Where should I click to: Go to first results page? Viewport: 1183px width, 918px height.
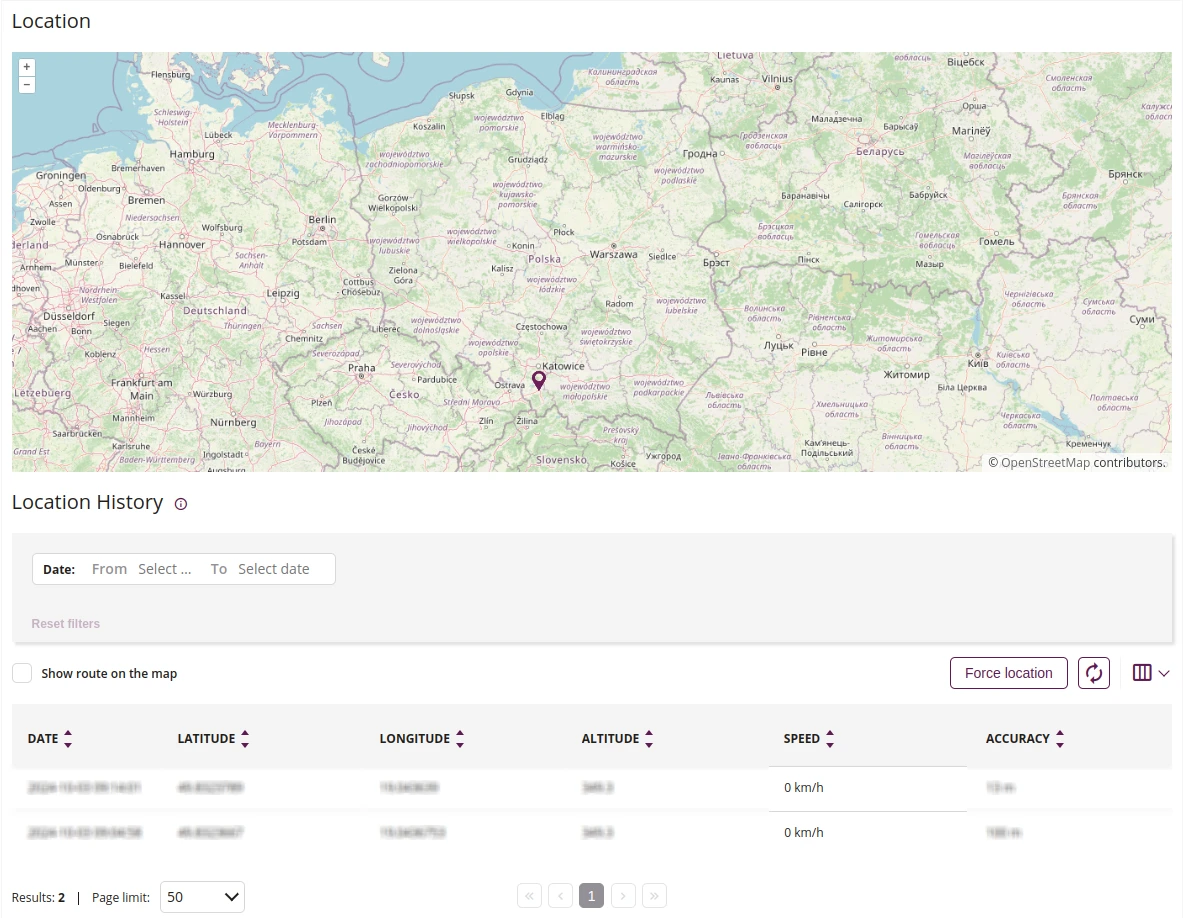[x=530, y=896]
